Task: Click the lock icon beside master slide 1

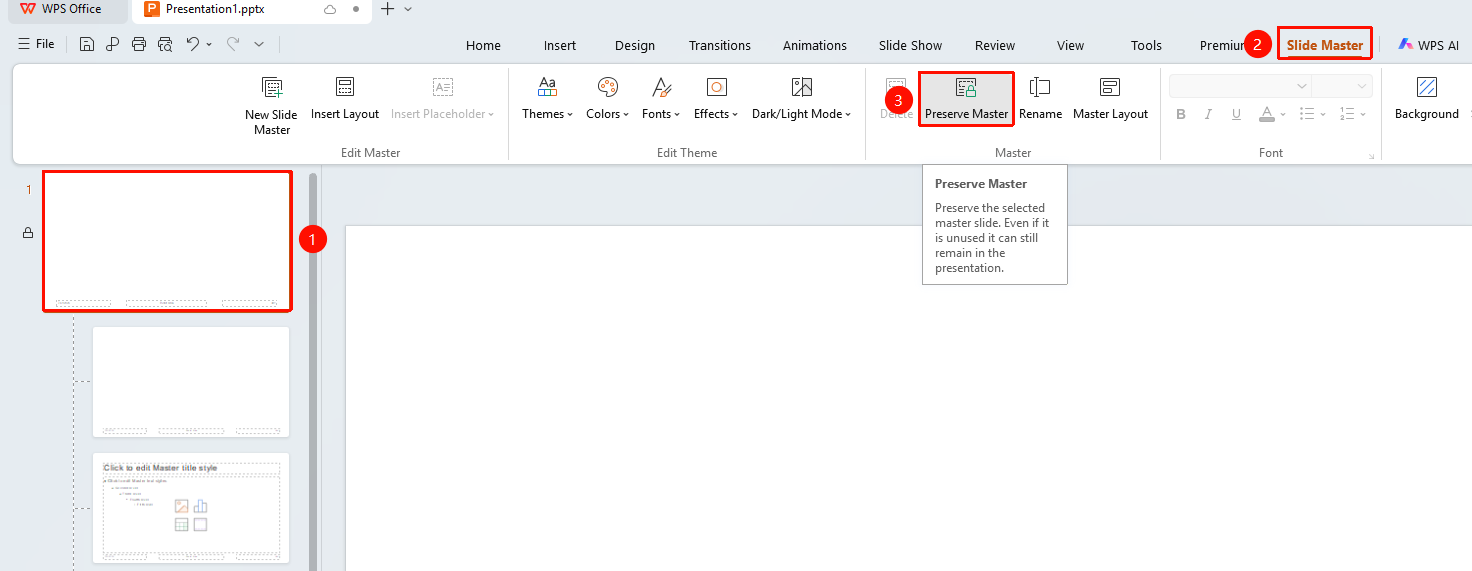Action: click(28, 233)
